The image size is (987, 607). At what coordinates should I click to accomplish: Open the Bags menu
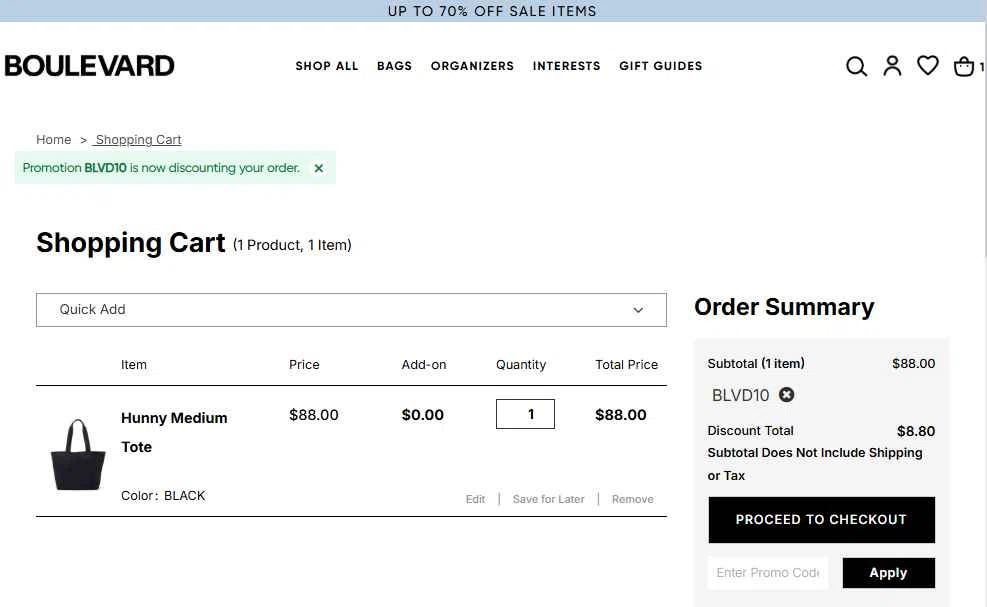(394, 66)
